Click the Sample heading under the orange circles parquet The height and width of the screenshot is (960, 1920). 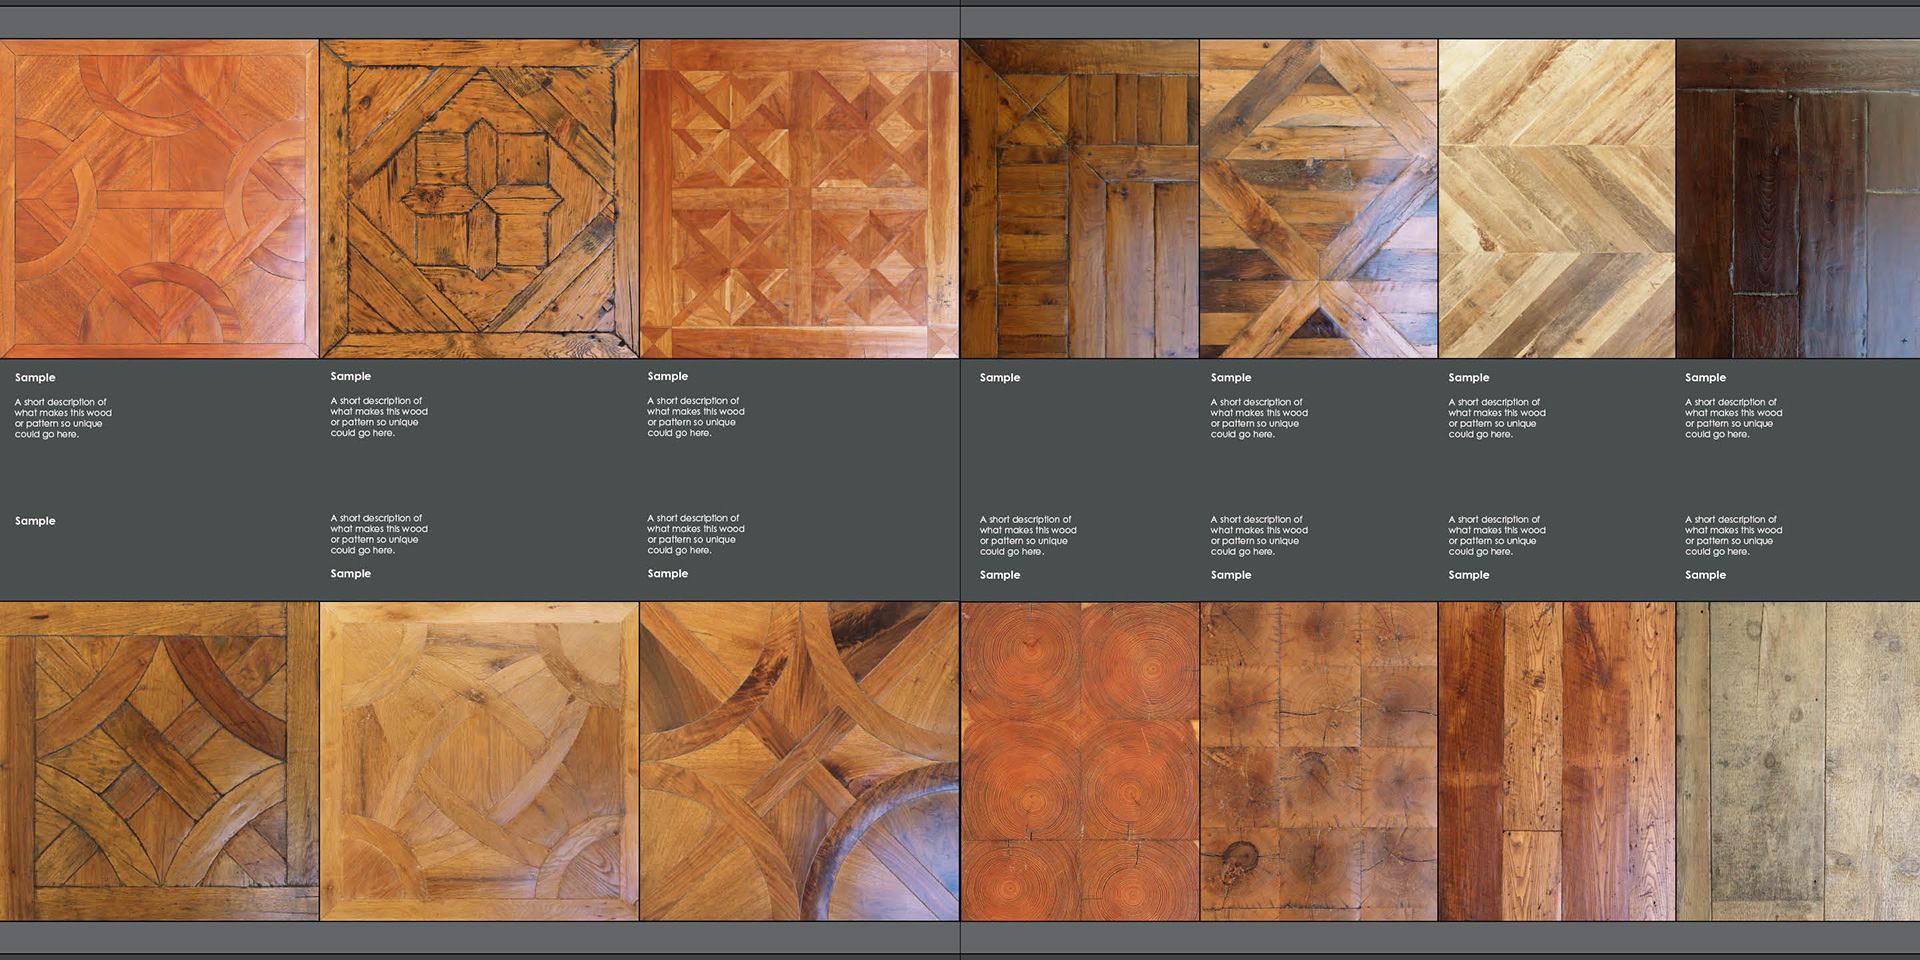click(35, 378)
